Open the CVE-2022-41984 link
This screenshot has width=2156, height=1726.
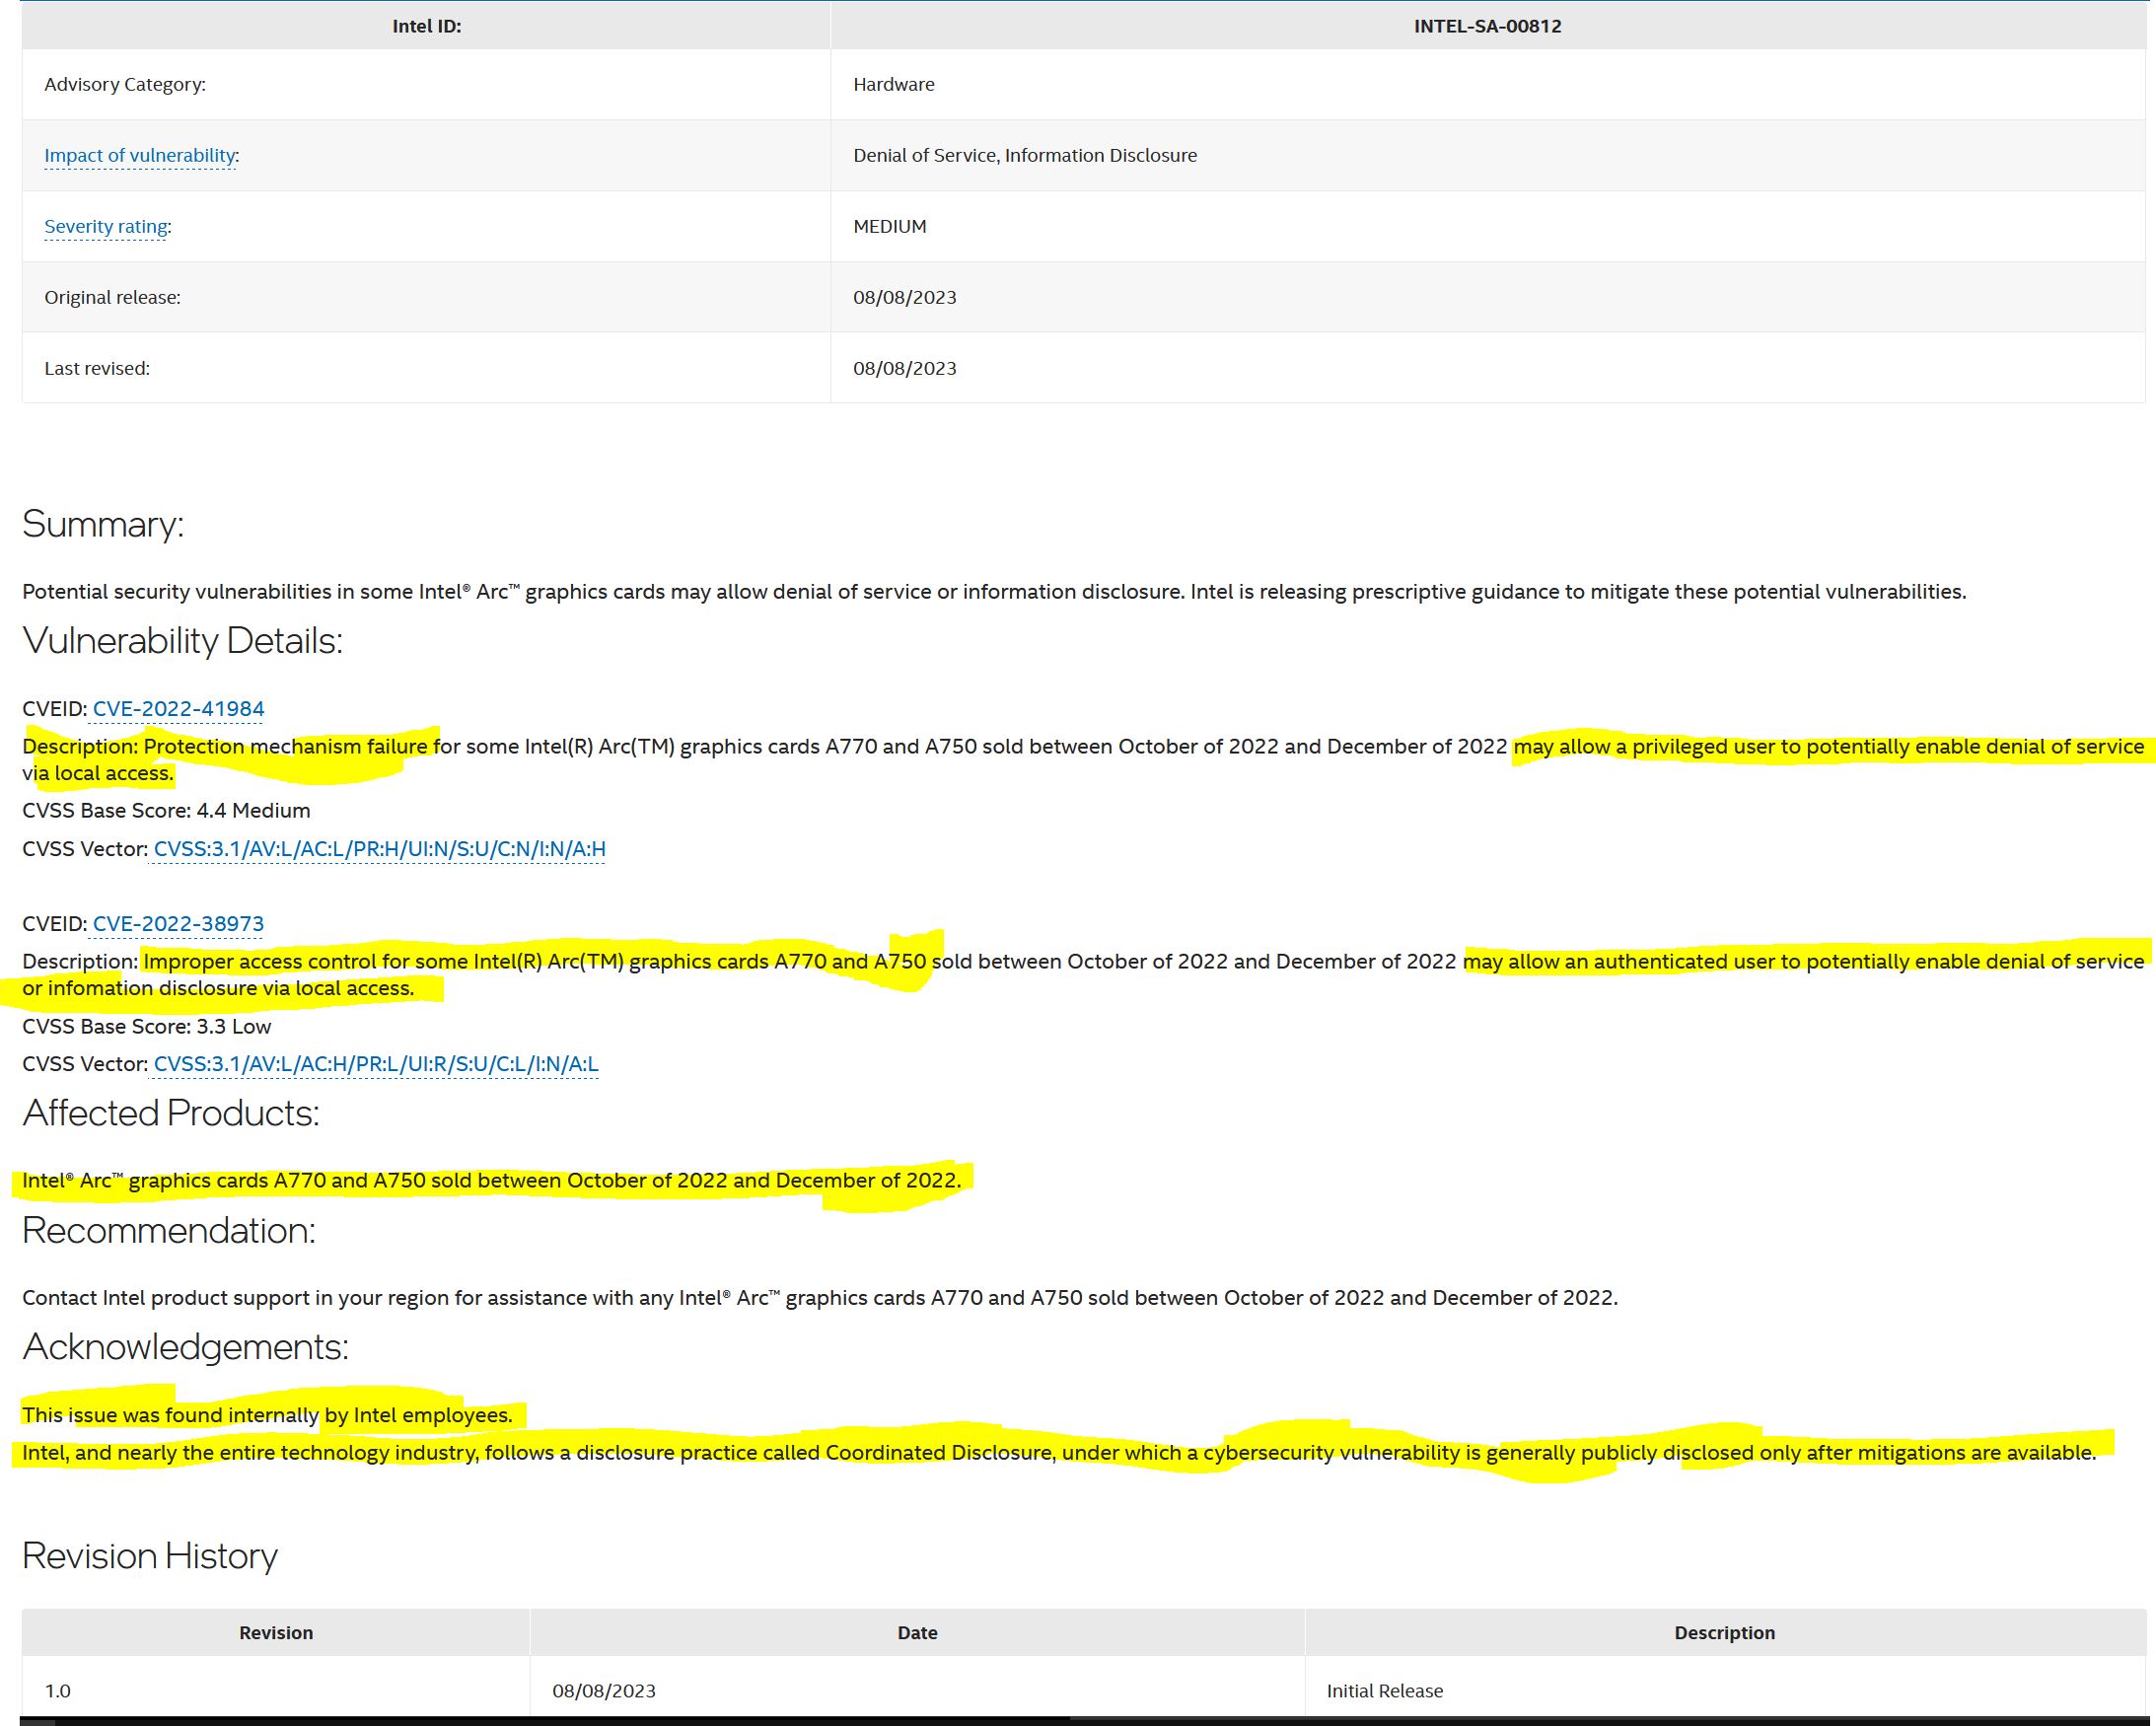click(x=178, y=709)
